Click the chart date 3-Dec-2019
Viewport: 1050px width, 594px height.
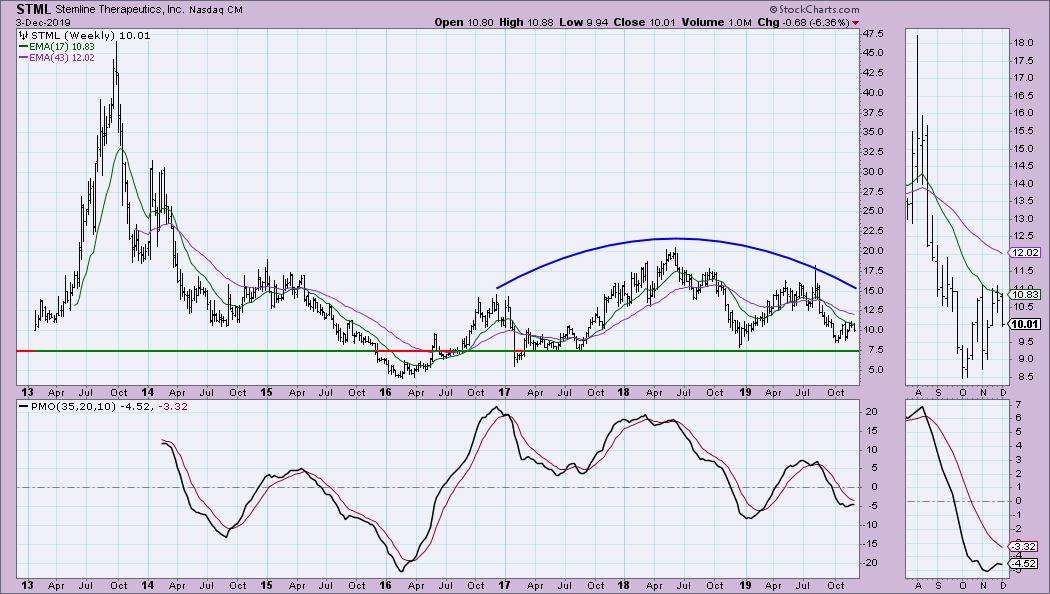click(x=43, y=22)
